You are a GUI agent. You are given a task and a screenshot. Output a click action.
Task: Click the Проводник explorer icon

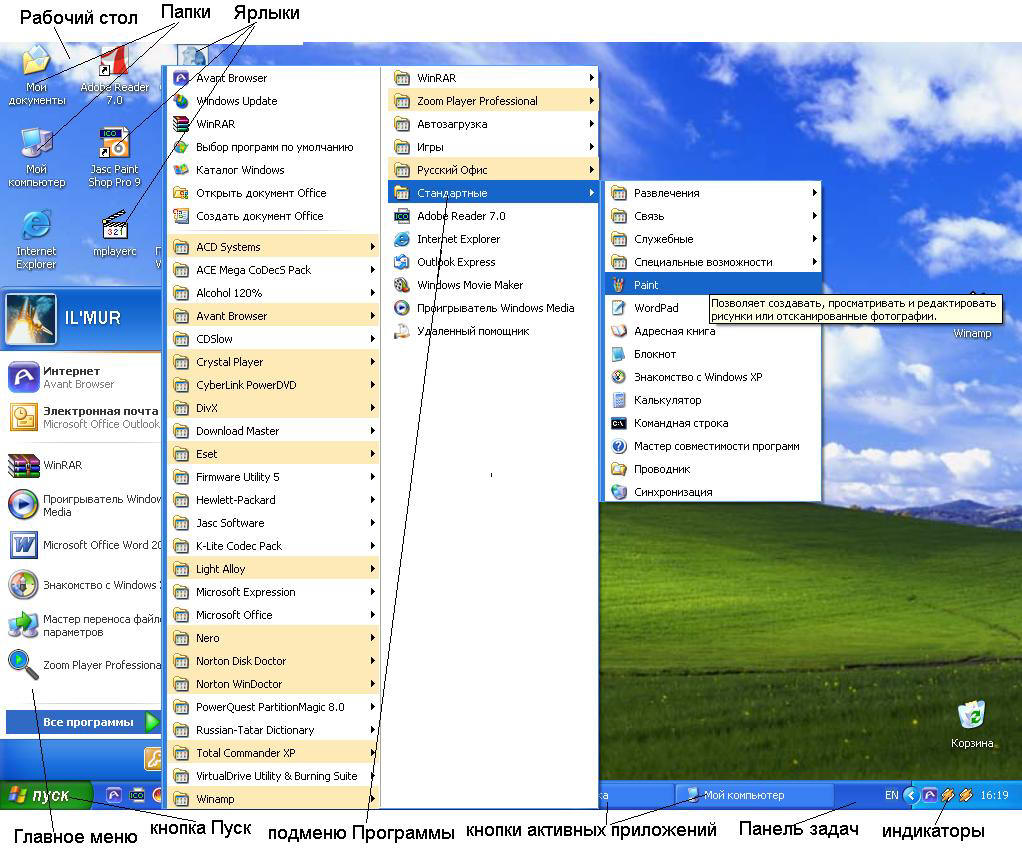coord(619,469)
